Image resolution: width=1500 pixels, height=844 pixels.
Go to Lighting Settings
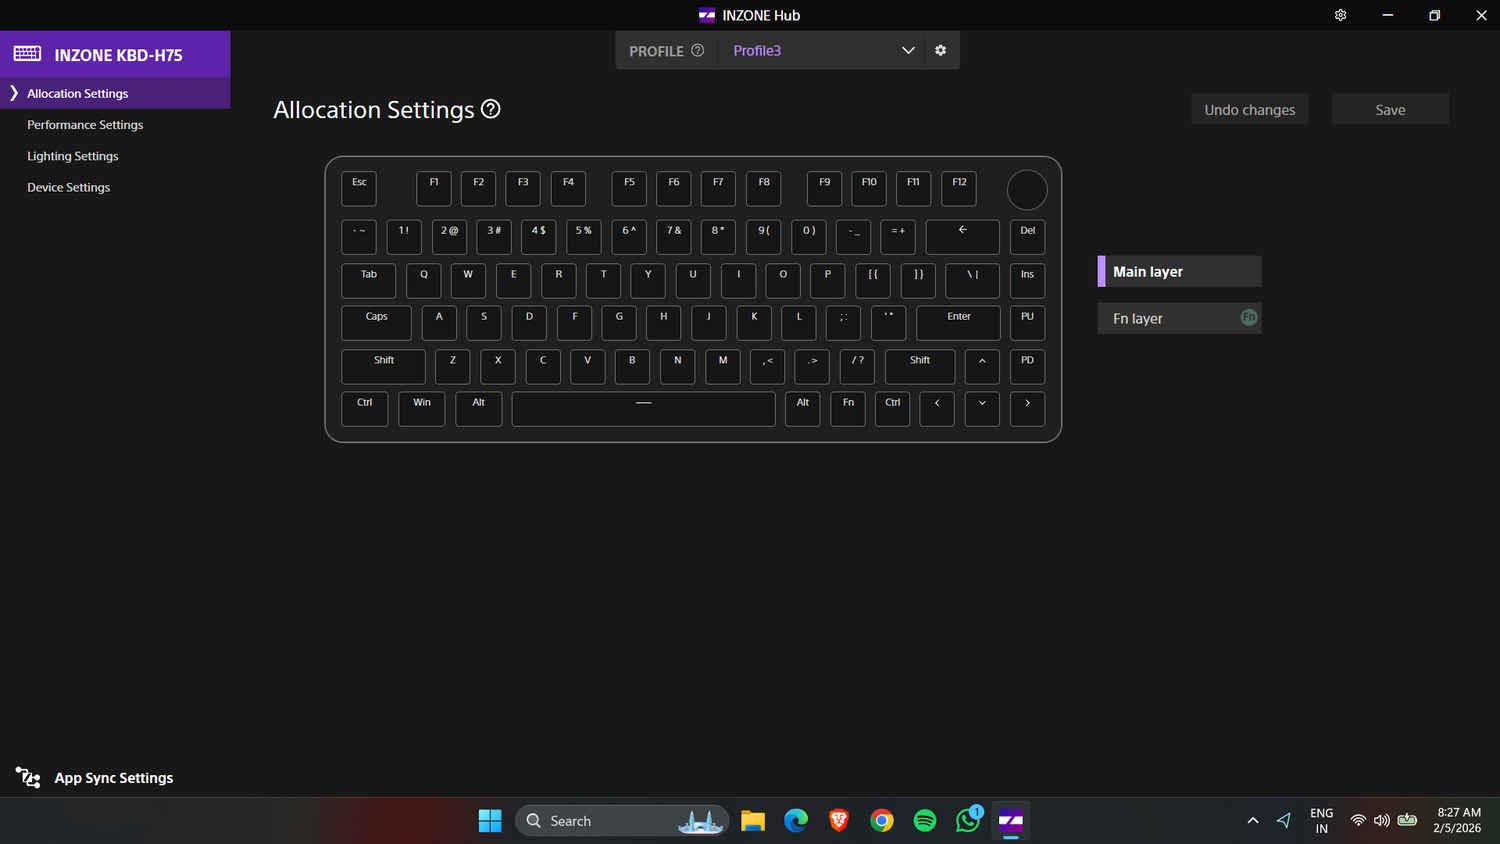(73, 156)
